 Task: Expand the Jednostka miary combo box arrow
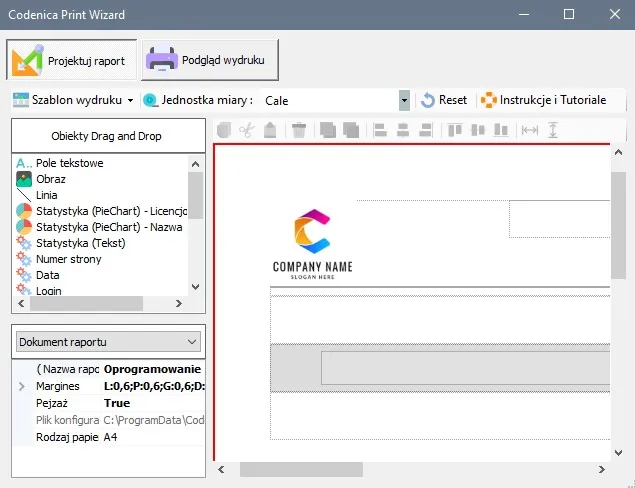(x=404, y=100)
